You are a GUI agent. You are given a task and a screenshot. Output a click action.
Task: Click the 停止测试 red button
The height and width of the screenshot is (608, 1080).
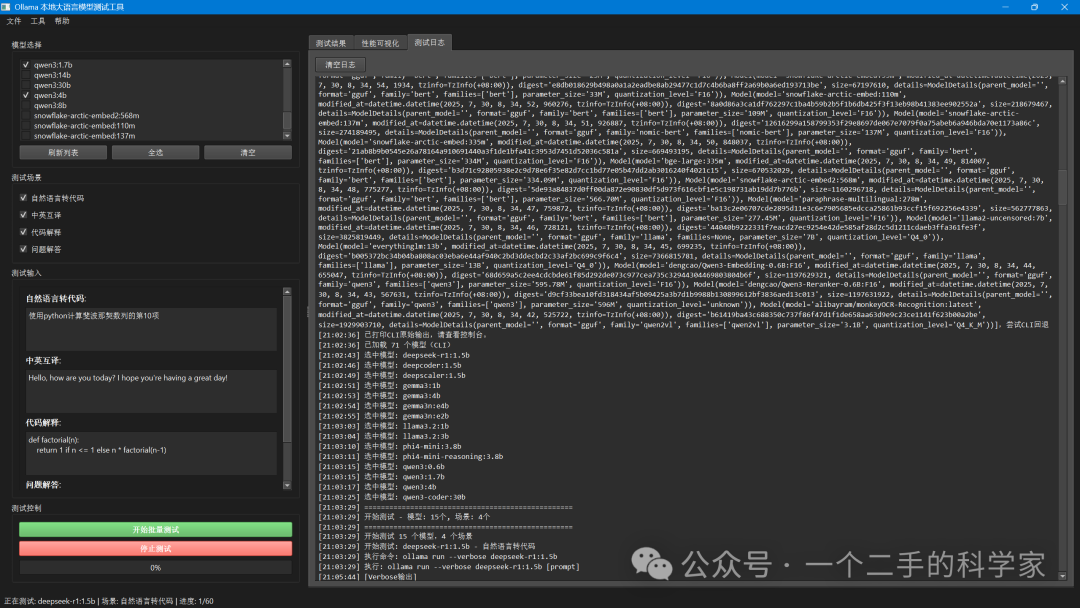click(x=156, y=548)
